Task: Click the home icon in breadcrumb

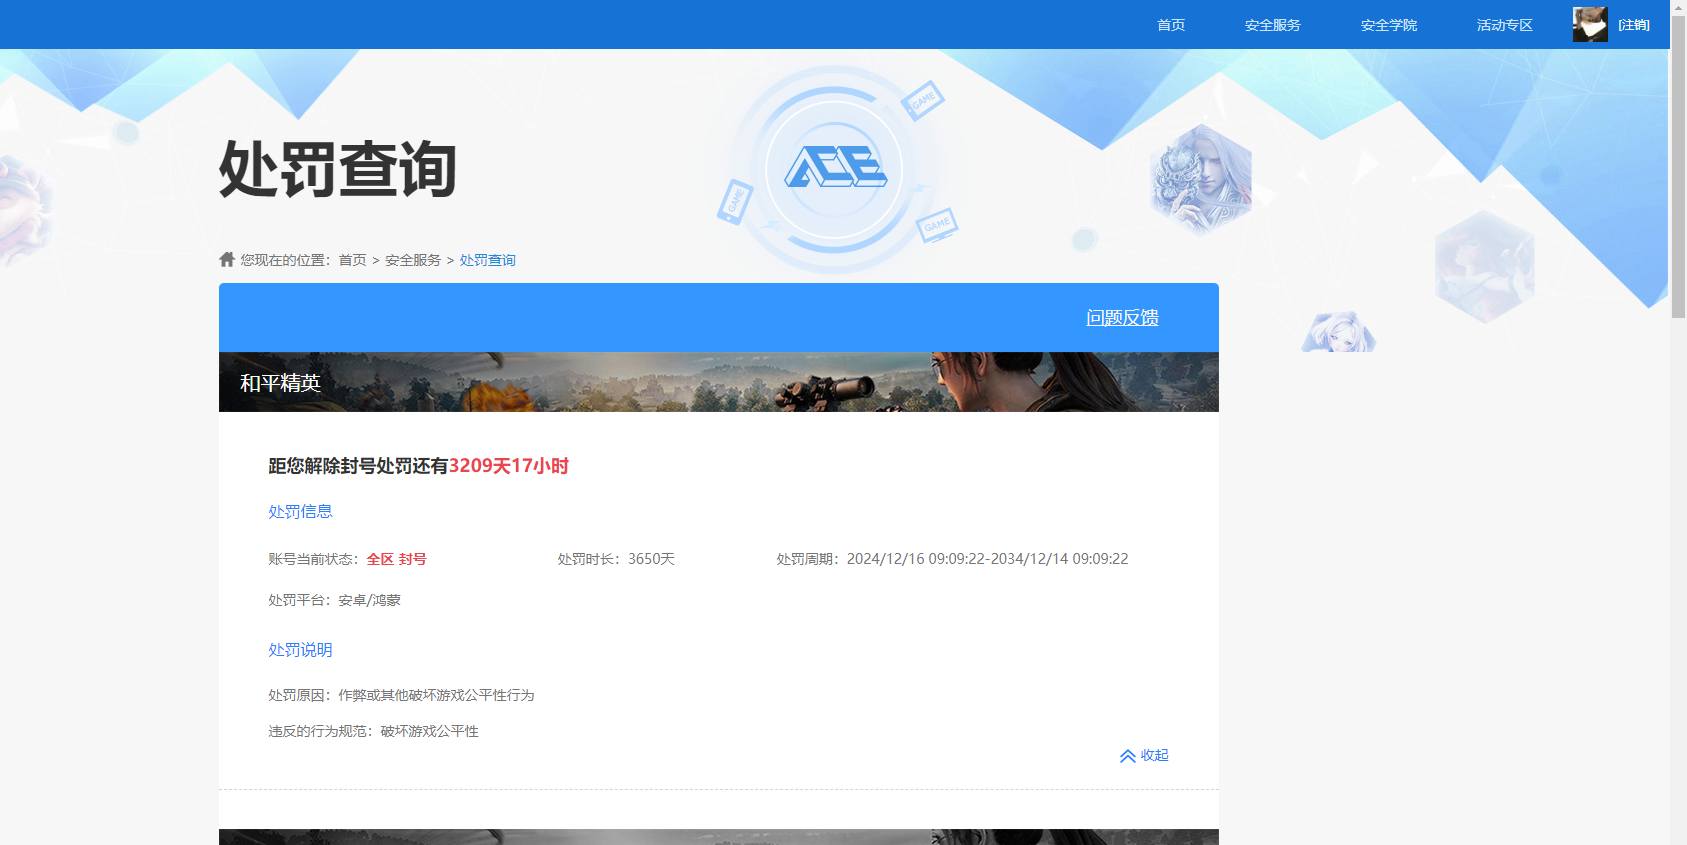Action: [227, 259]
